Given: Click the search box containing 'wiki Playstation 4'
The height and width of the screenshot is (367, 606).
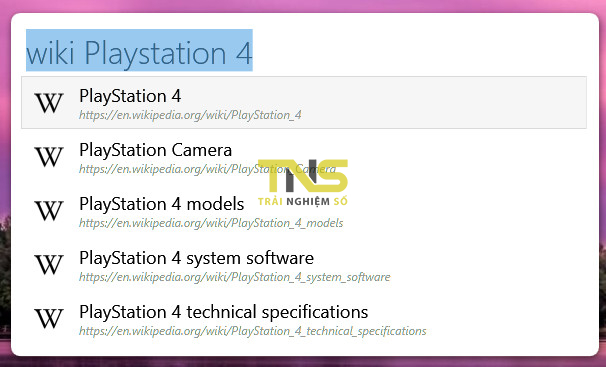Looking at the screenshot, I should (x=304, y=51).
